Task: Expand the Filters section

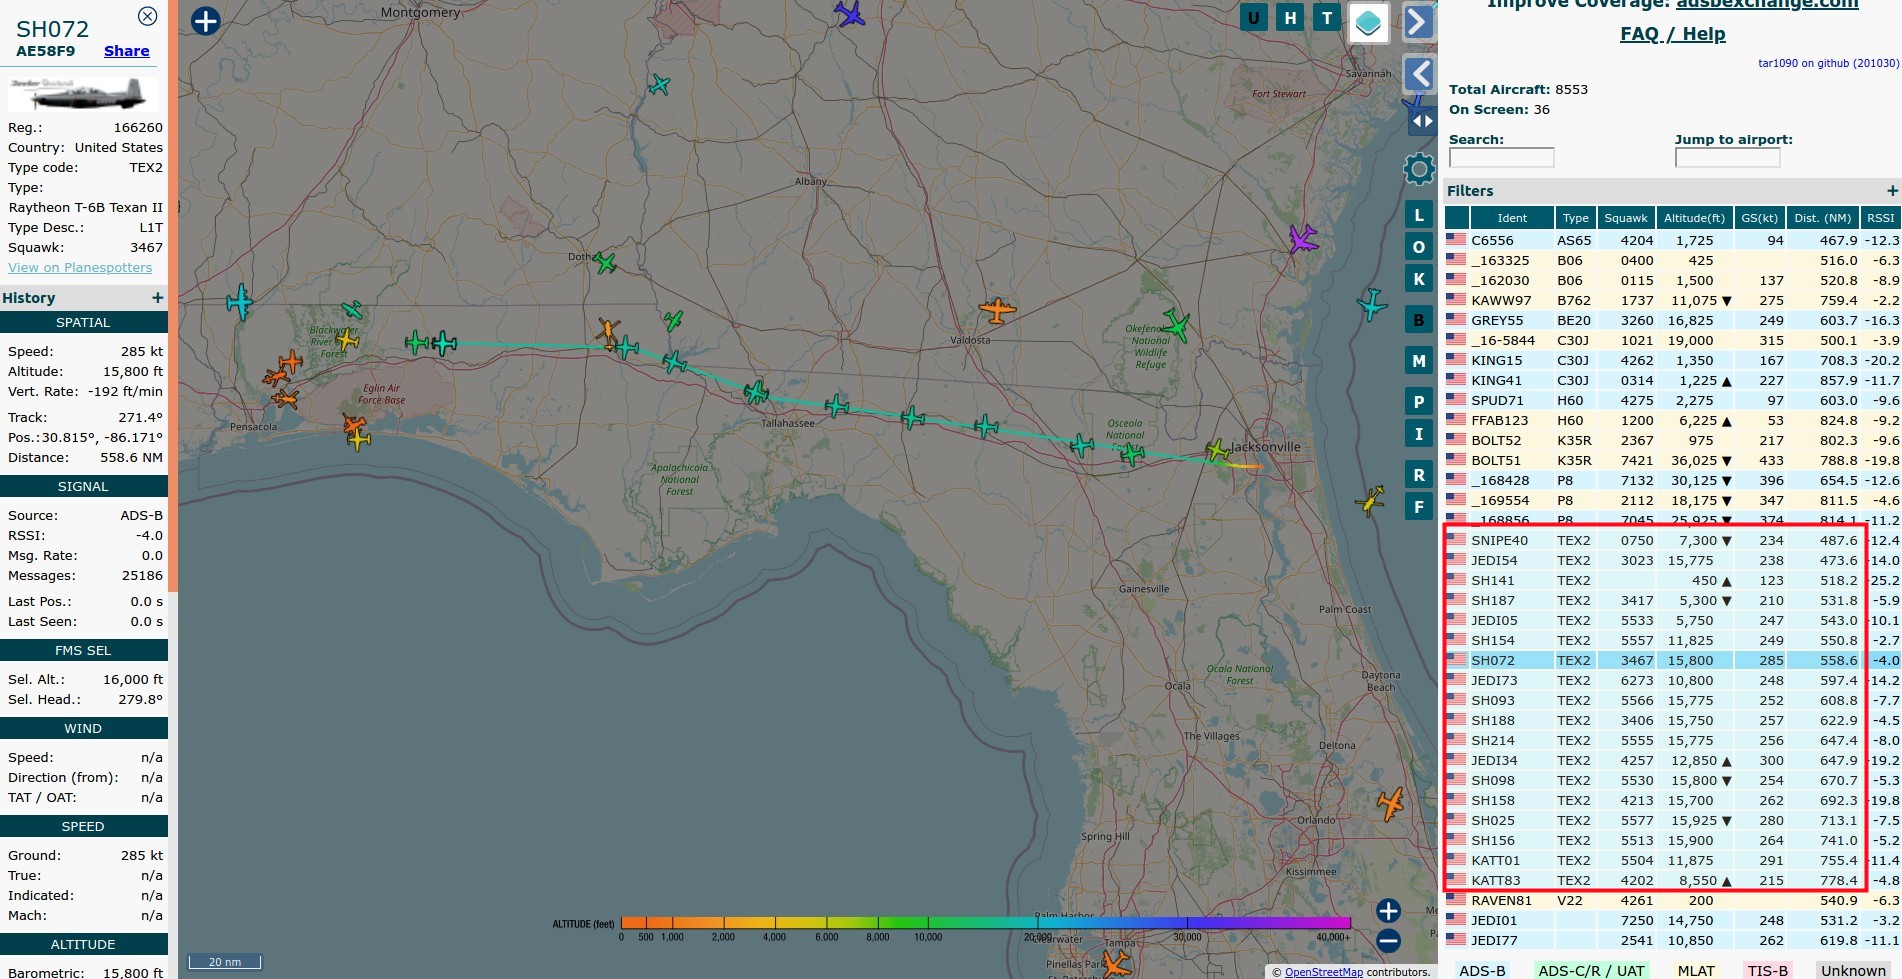Action: (1892, 191)
